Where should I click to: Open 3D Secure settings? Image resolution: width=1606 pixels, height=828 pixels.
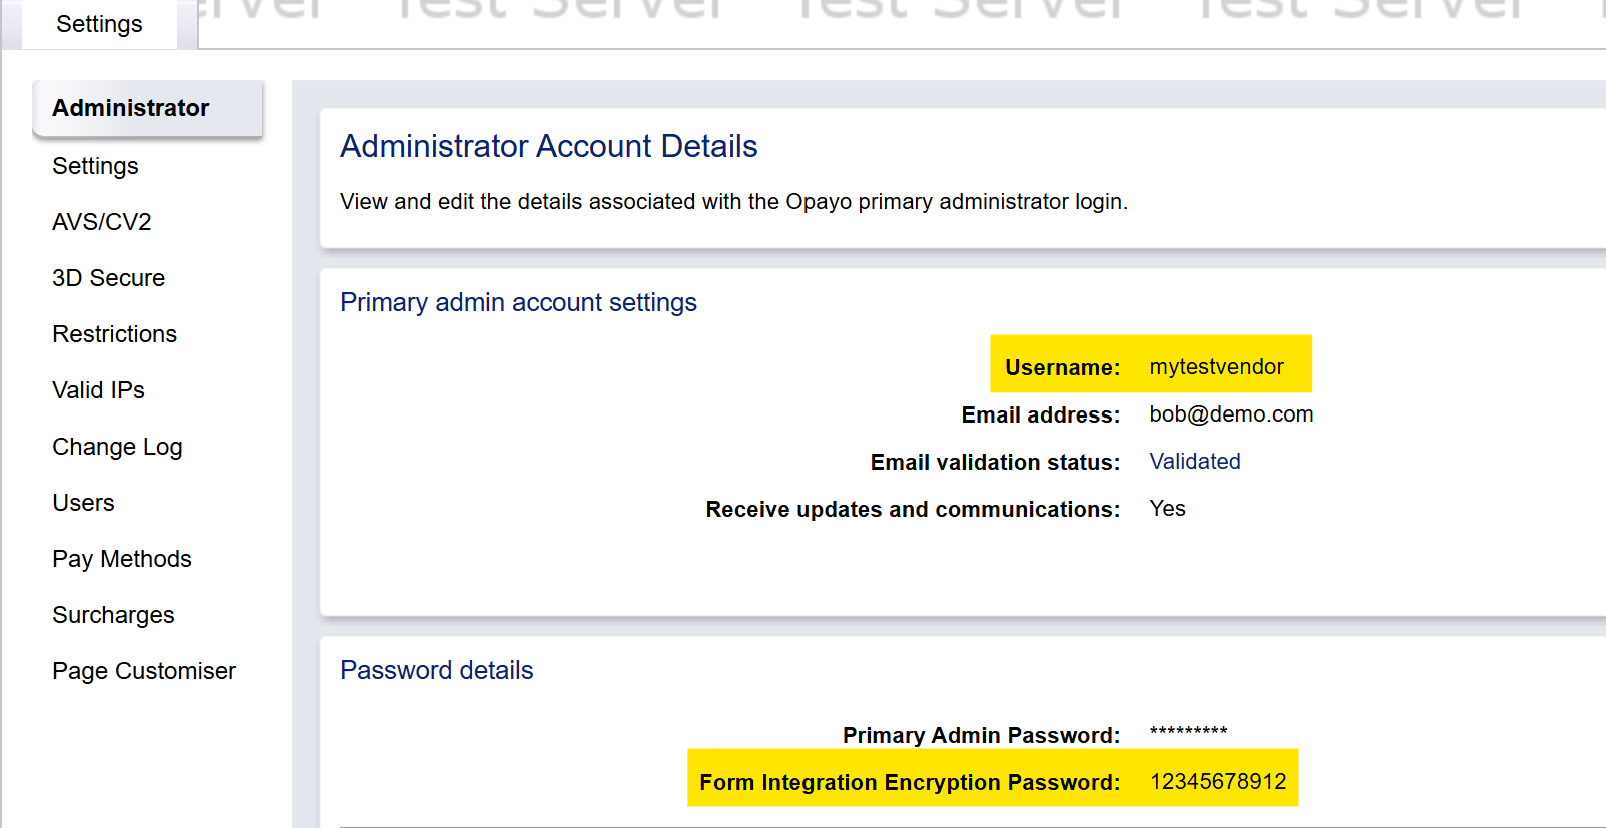(x=108, y=278)
